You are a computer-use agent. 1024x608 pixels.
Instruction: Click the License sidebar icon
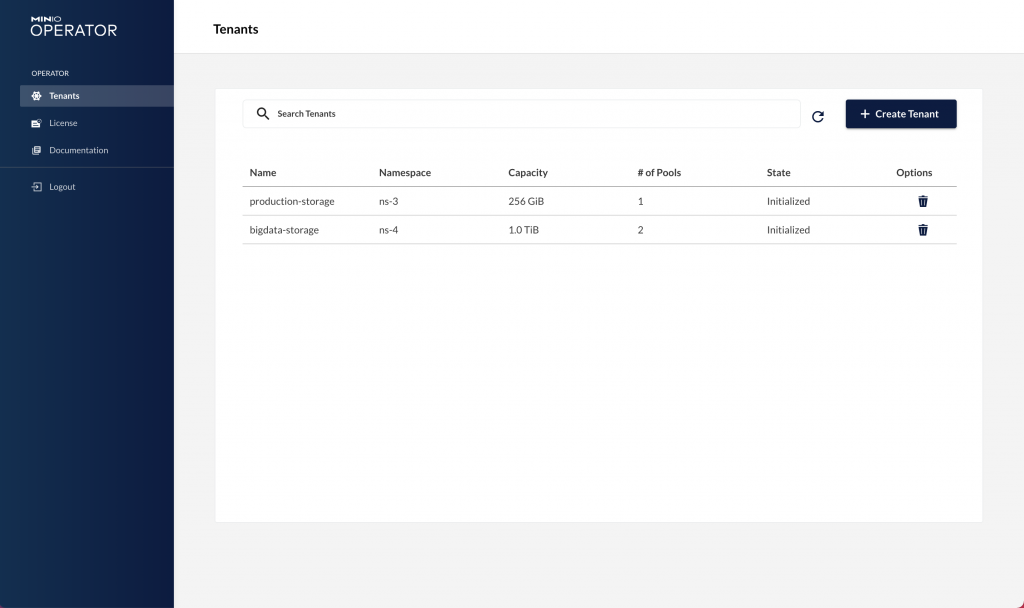tap(37, 123)
